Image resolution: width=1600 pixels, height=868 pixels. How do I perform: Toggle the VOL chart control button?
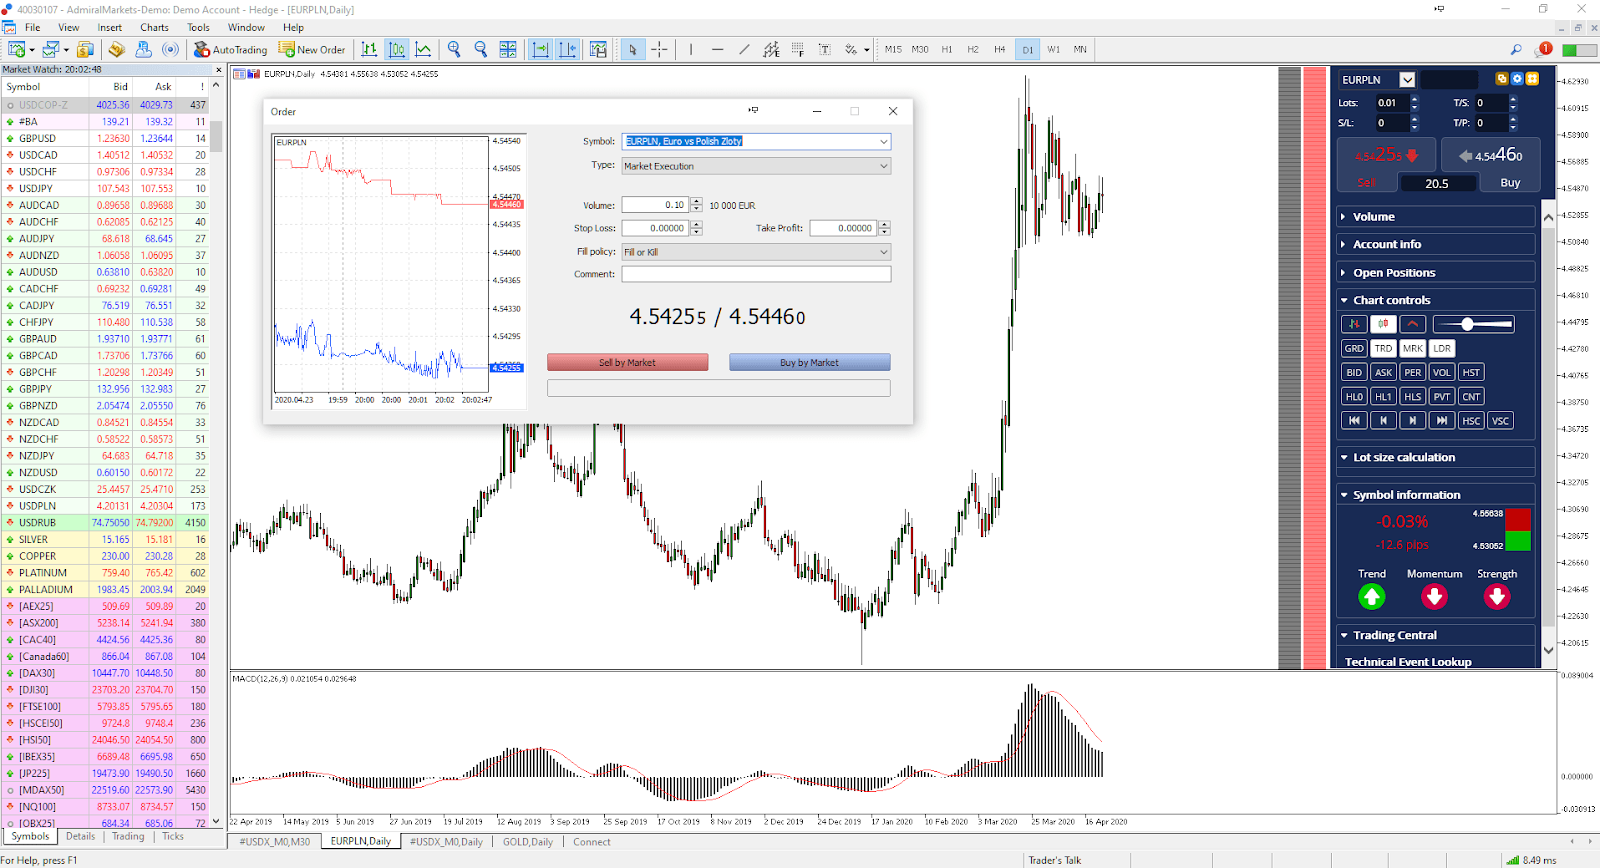click(1441, 372)
